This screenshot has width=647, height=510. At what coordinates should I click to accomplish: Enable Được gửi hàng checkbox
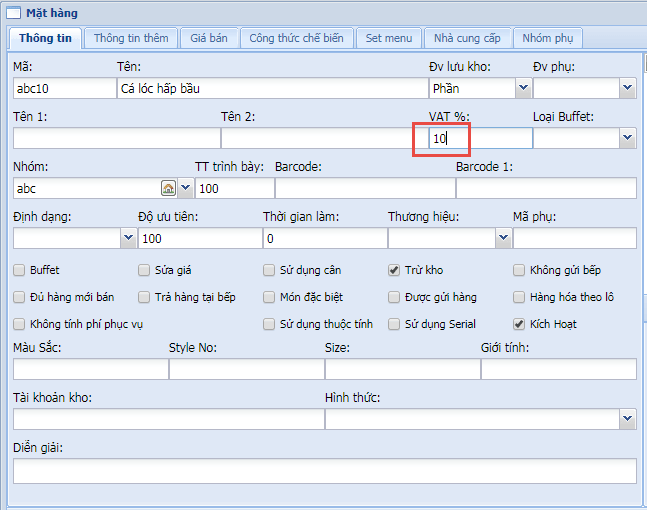(x=394, y=297)
